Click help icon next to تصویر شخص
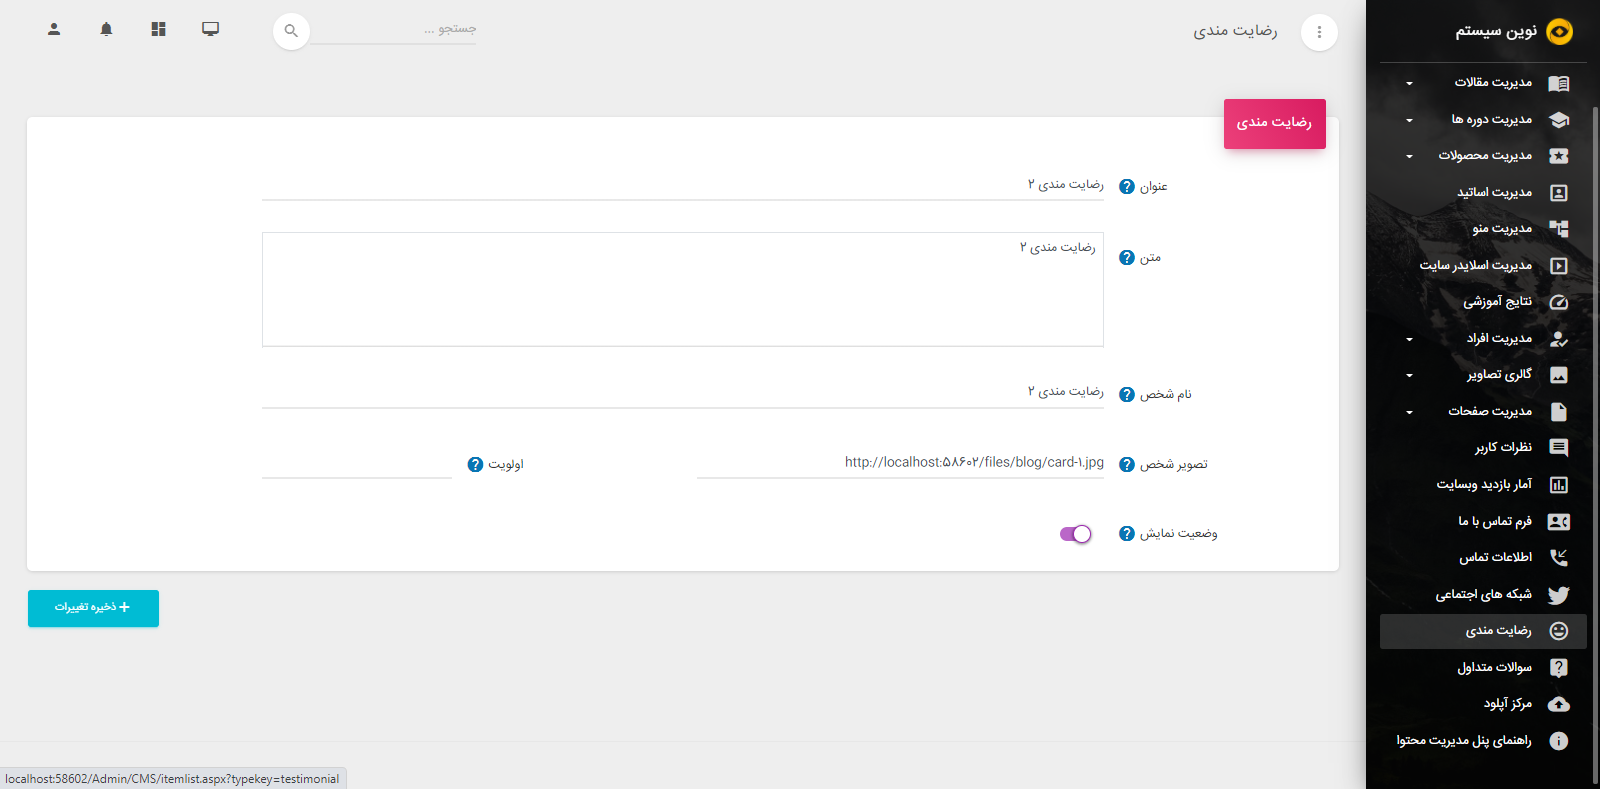 1127,465
